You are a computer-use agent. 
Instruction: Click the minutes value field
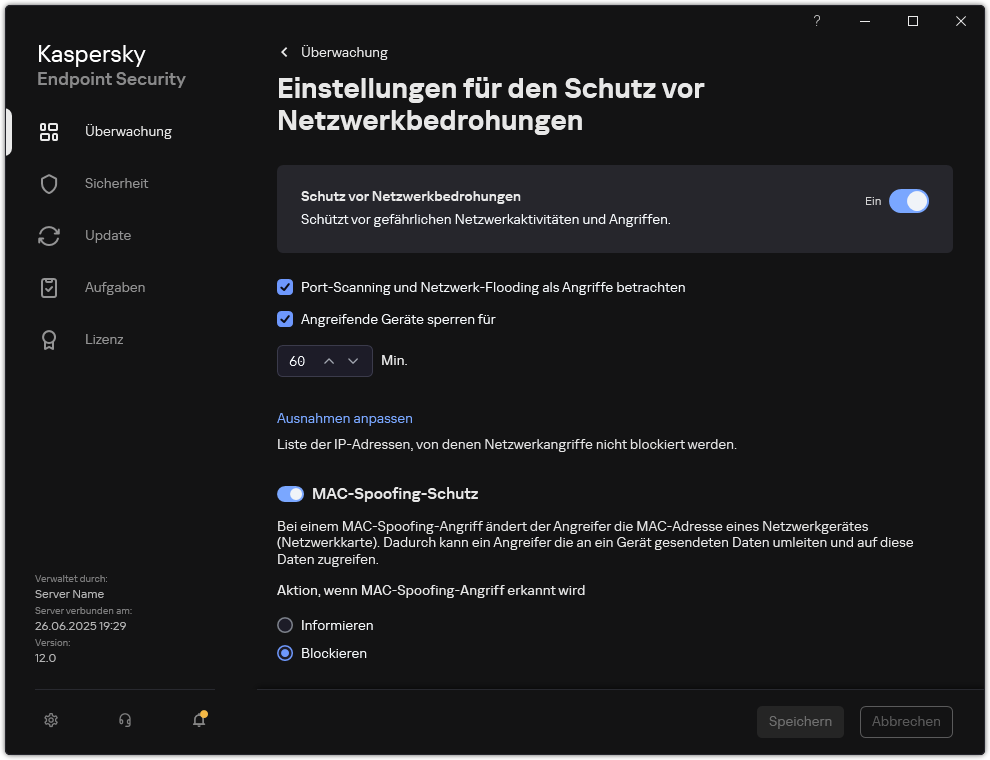(x=297, y=360)
